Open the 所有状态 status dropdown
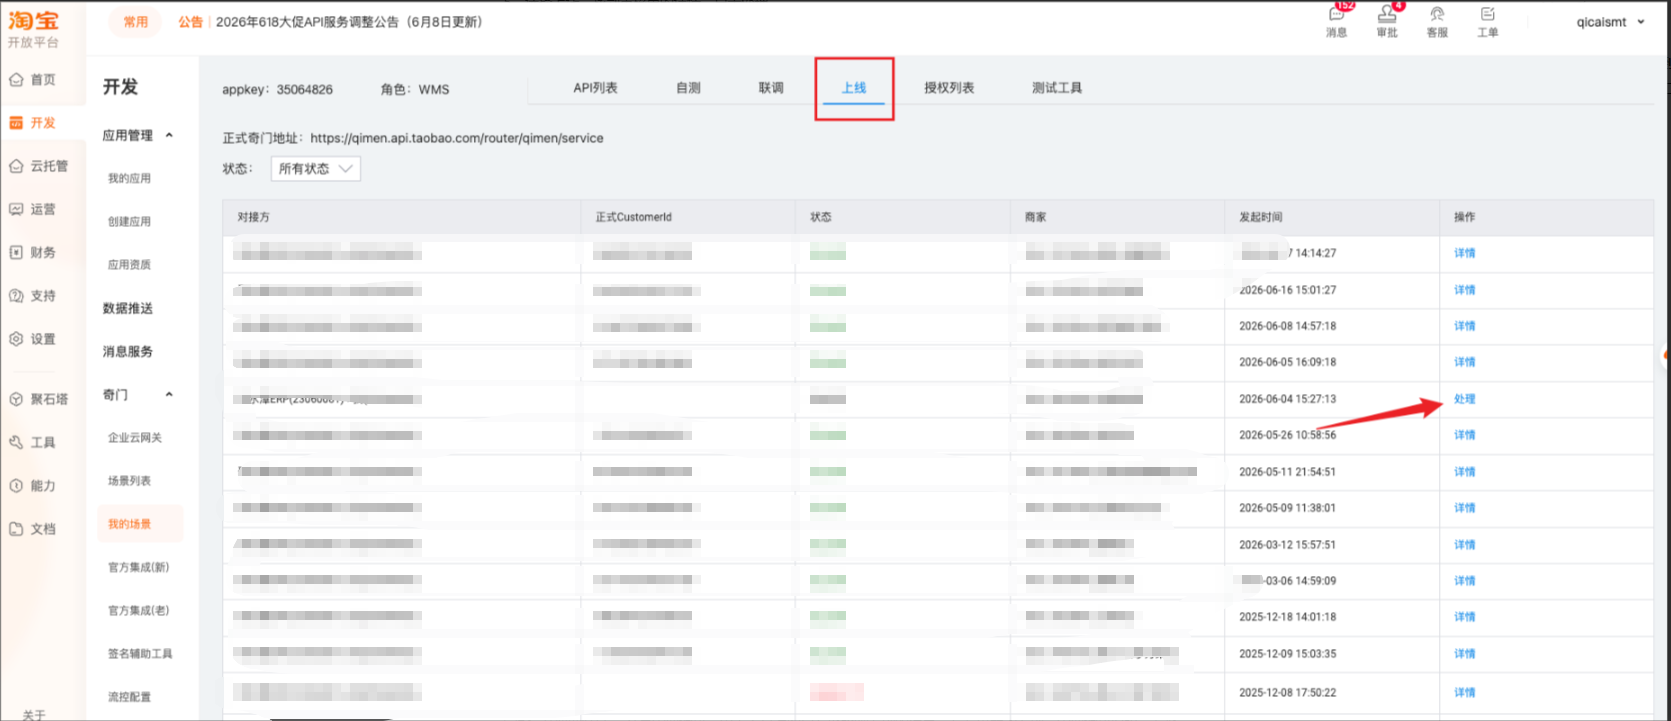Screen dimensions: 1671x721 click(x=315, y=169)
